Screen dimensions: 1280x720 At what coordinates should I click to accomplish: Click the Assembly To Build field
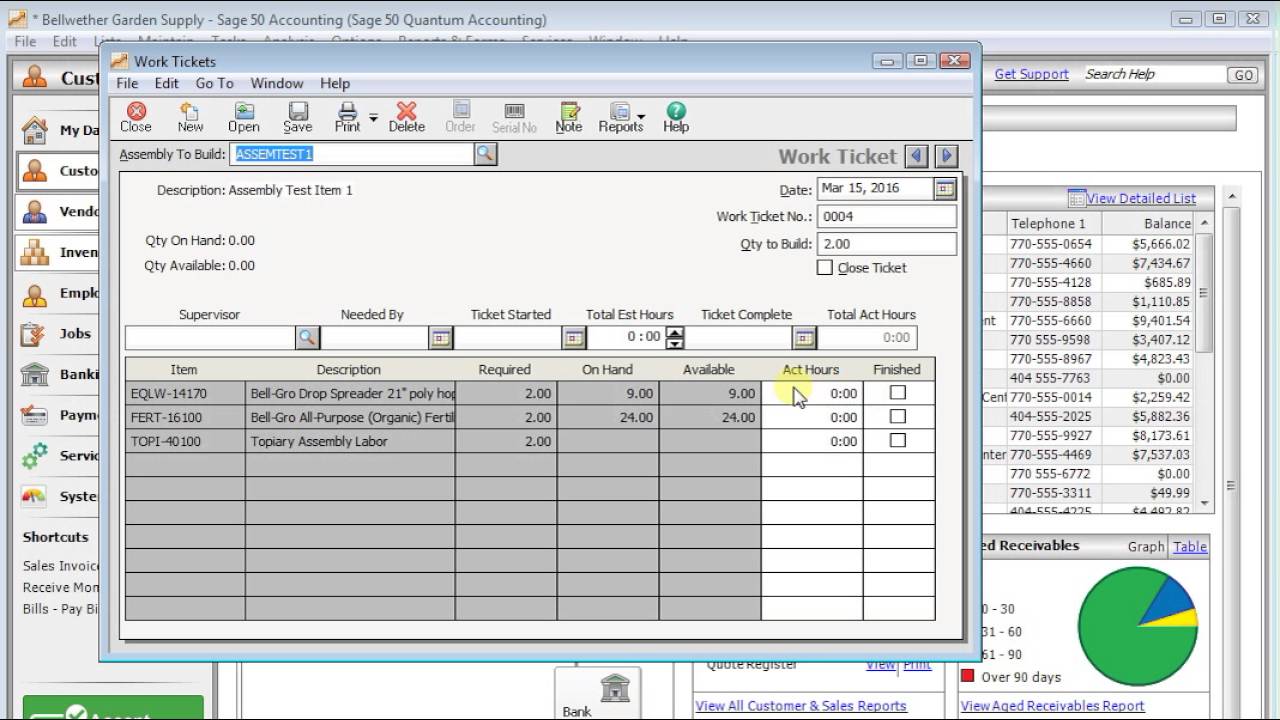[353, 154]
